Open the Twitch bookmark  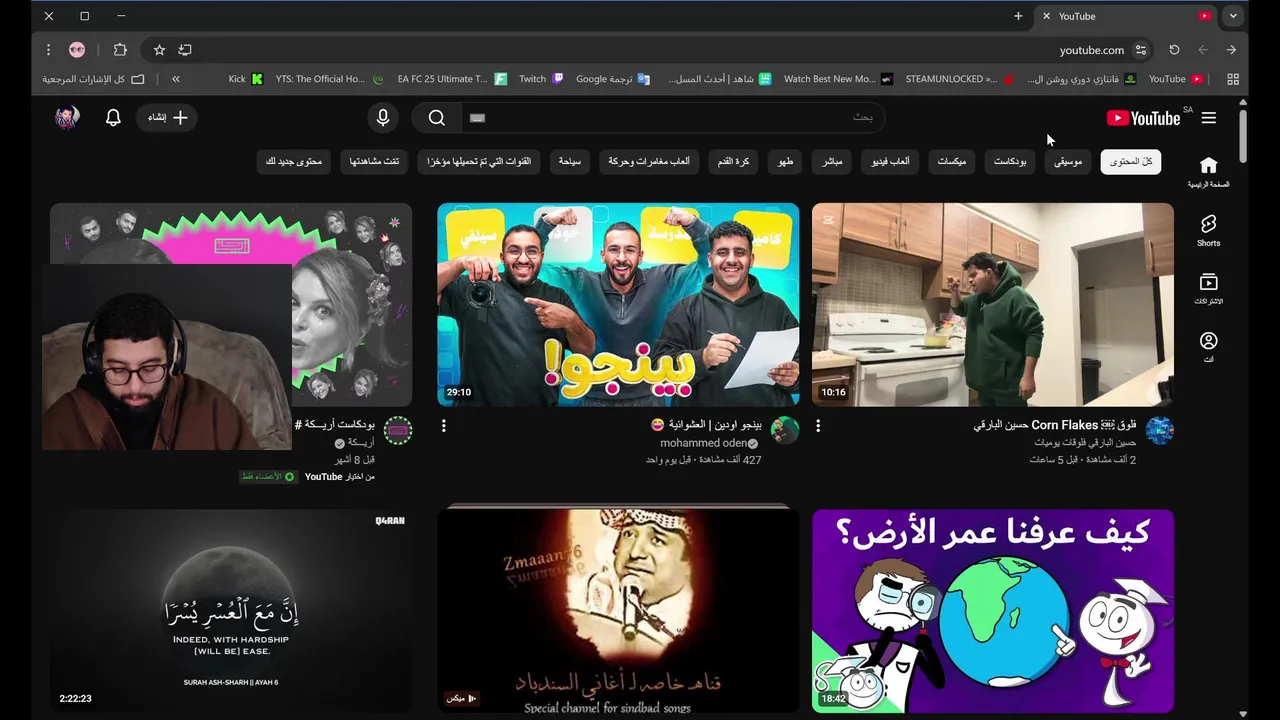point(541,79)
